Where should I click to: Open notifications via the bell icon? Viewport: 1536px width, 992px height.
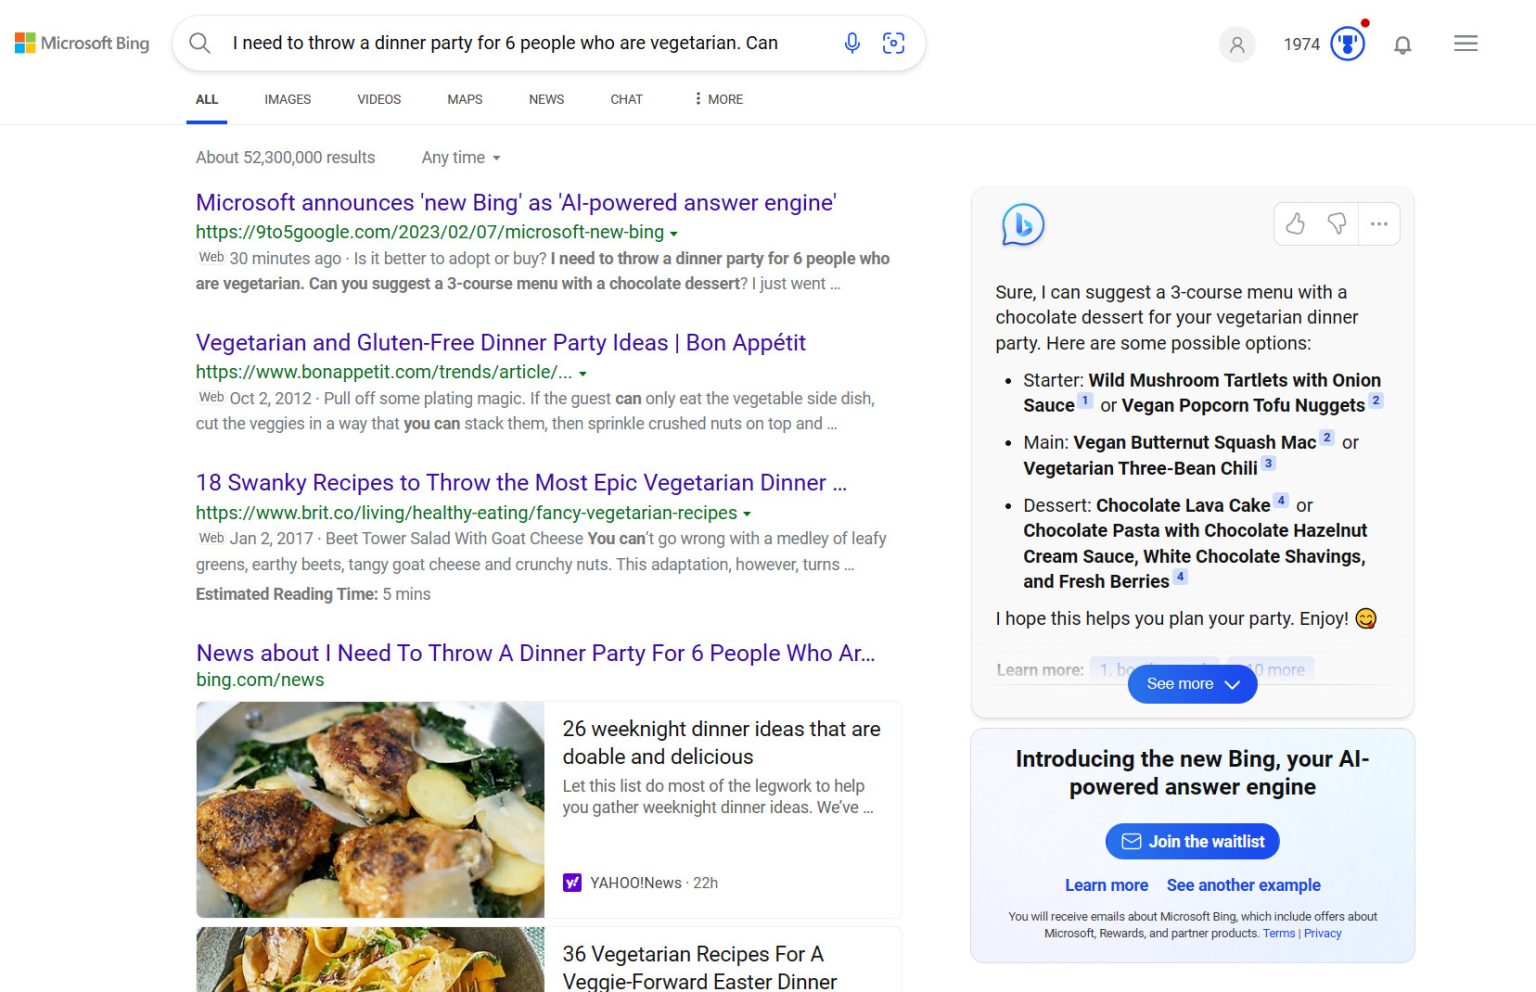click(1402, 44)
